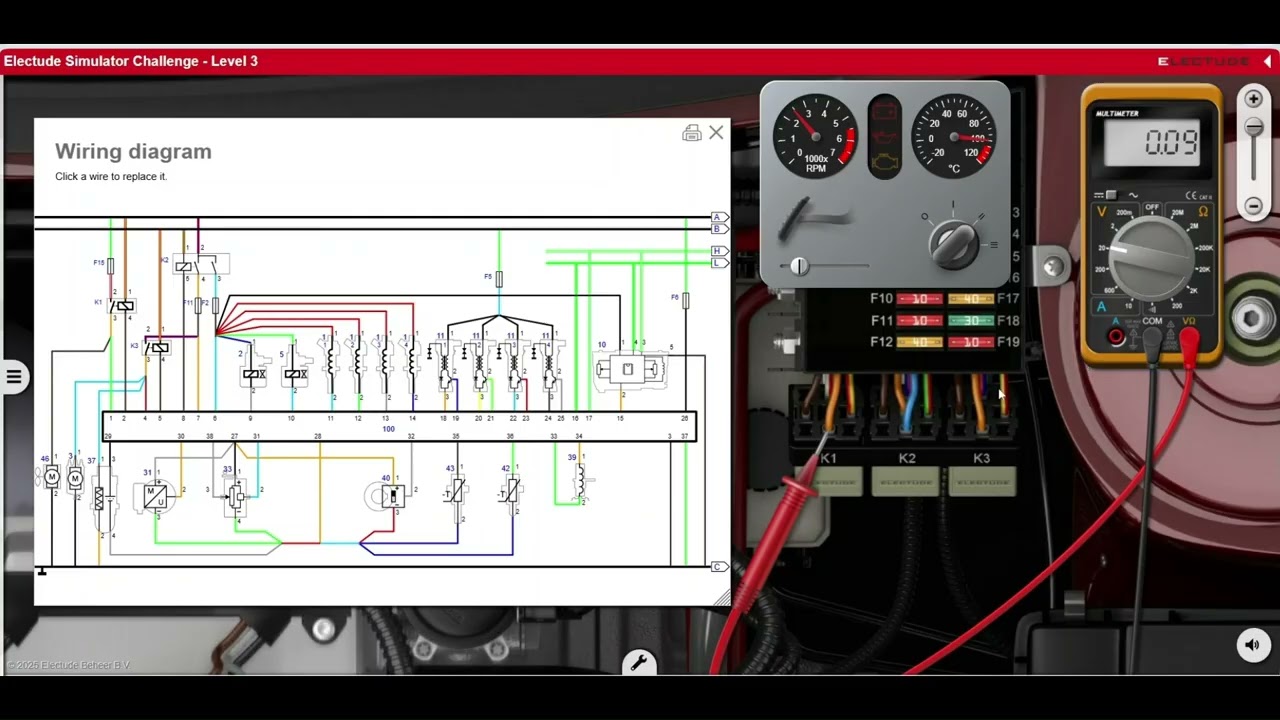Select fuse F19 in fuse box
This screenshot has height=720, width=1280.
pyautogui.click(x=970, y=342)
